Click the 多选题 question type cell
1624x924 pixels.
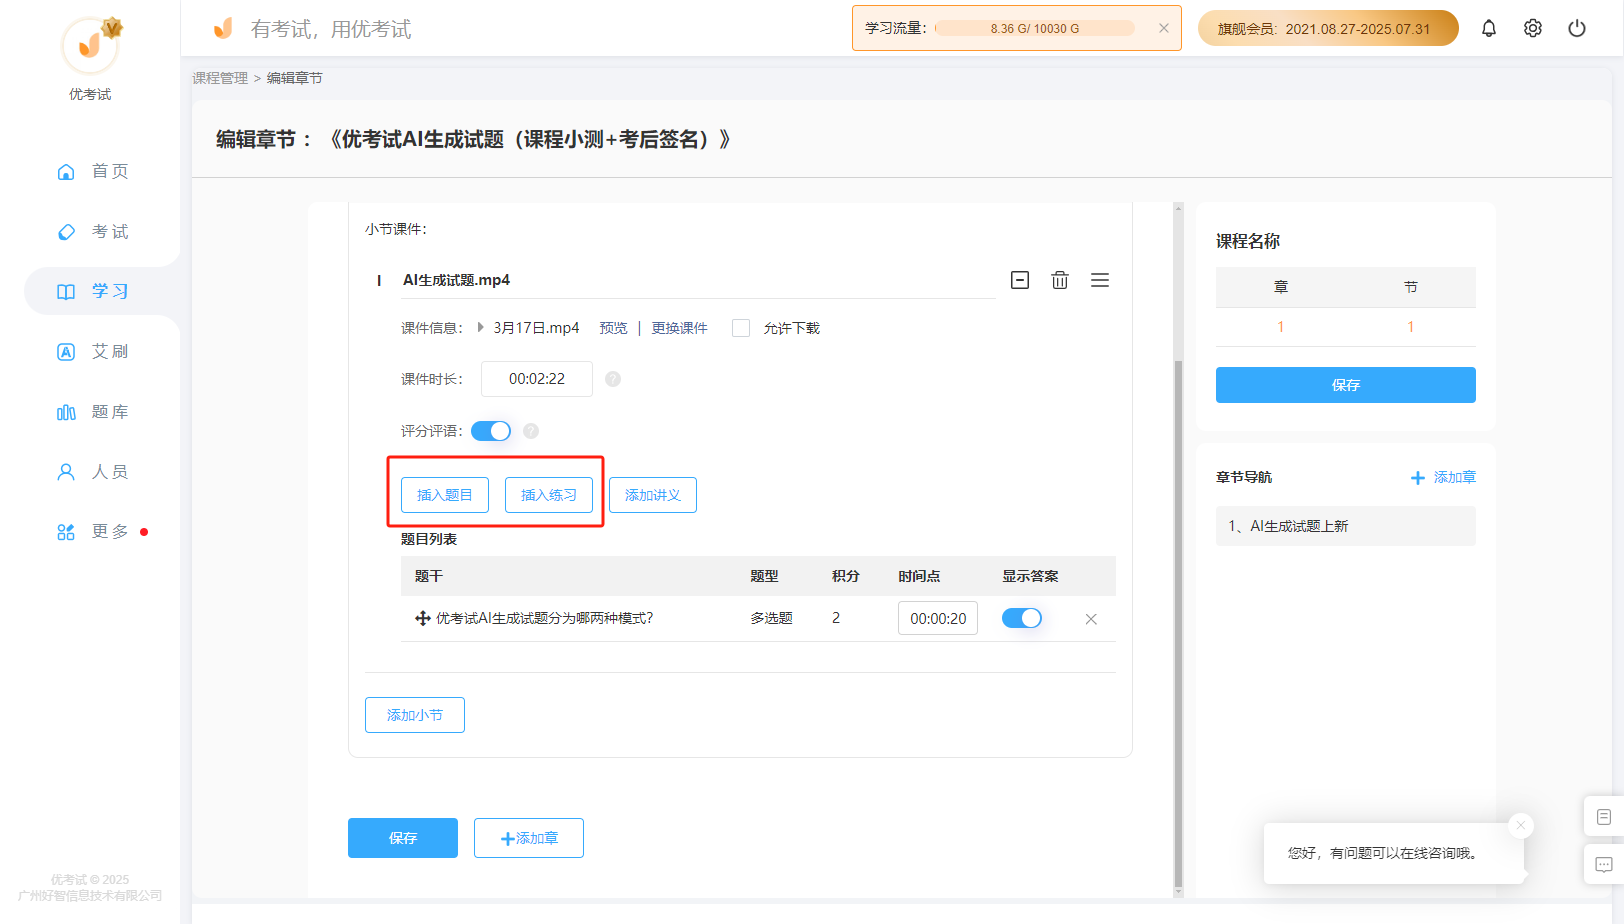point(772,618)
